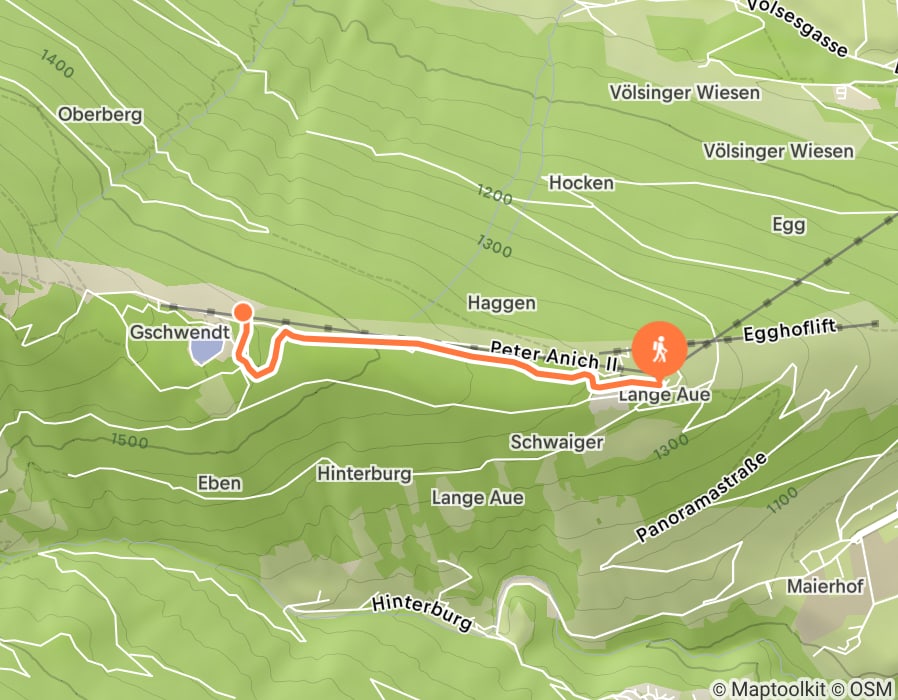Select the Schwaiger place label
Image resolution: width=898 pixels, height=700 pixels.
tap(557, 442)
